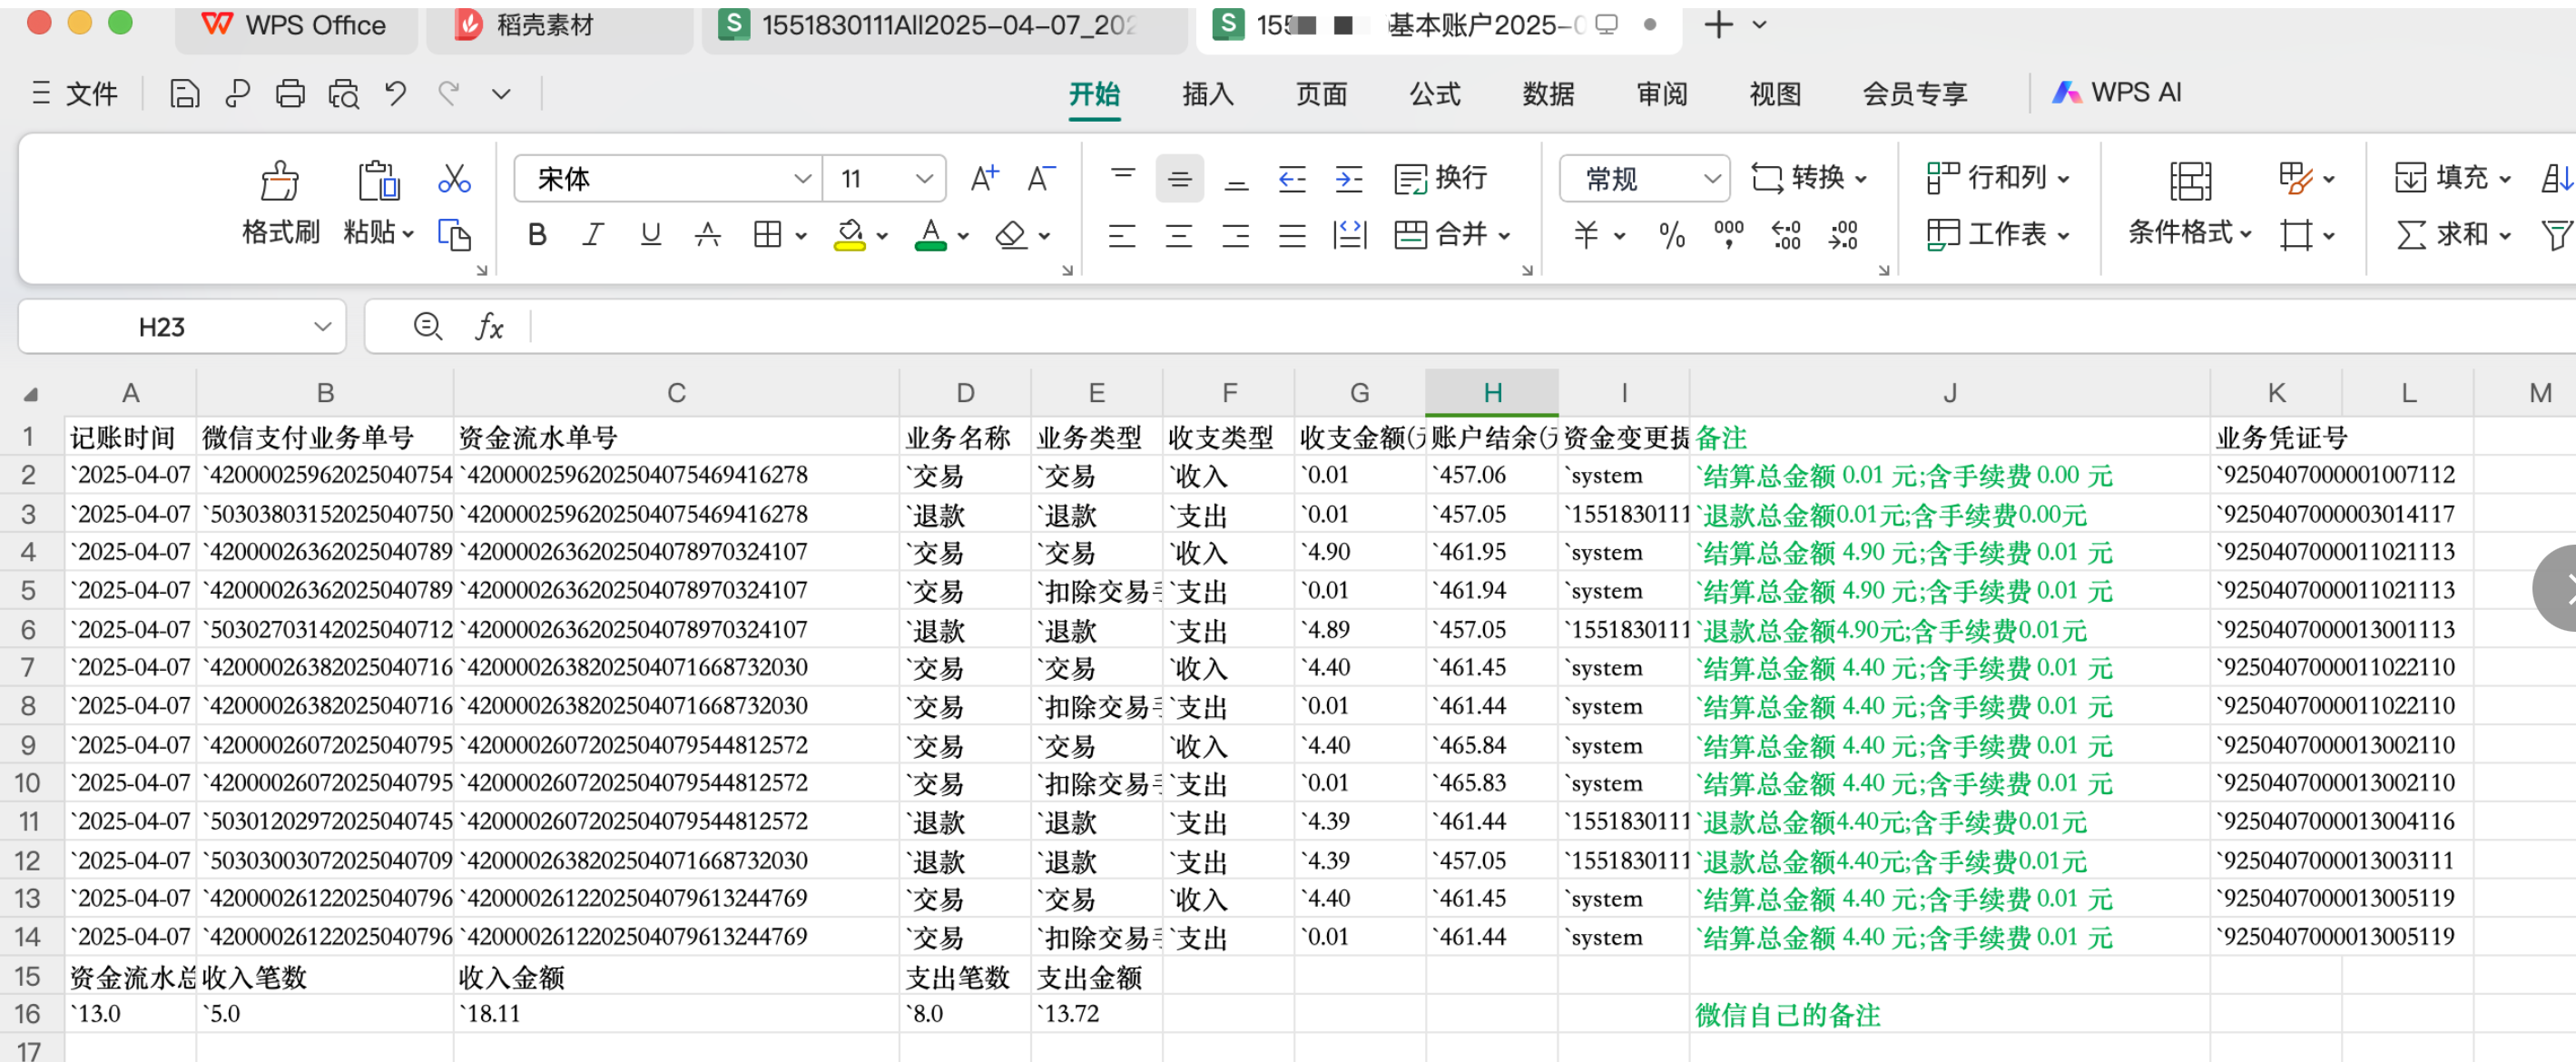2576x1062 pixels.
Task: Toggle bold formatting
Action: pos(537,236)
